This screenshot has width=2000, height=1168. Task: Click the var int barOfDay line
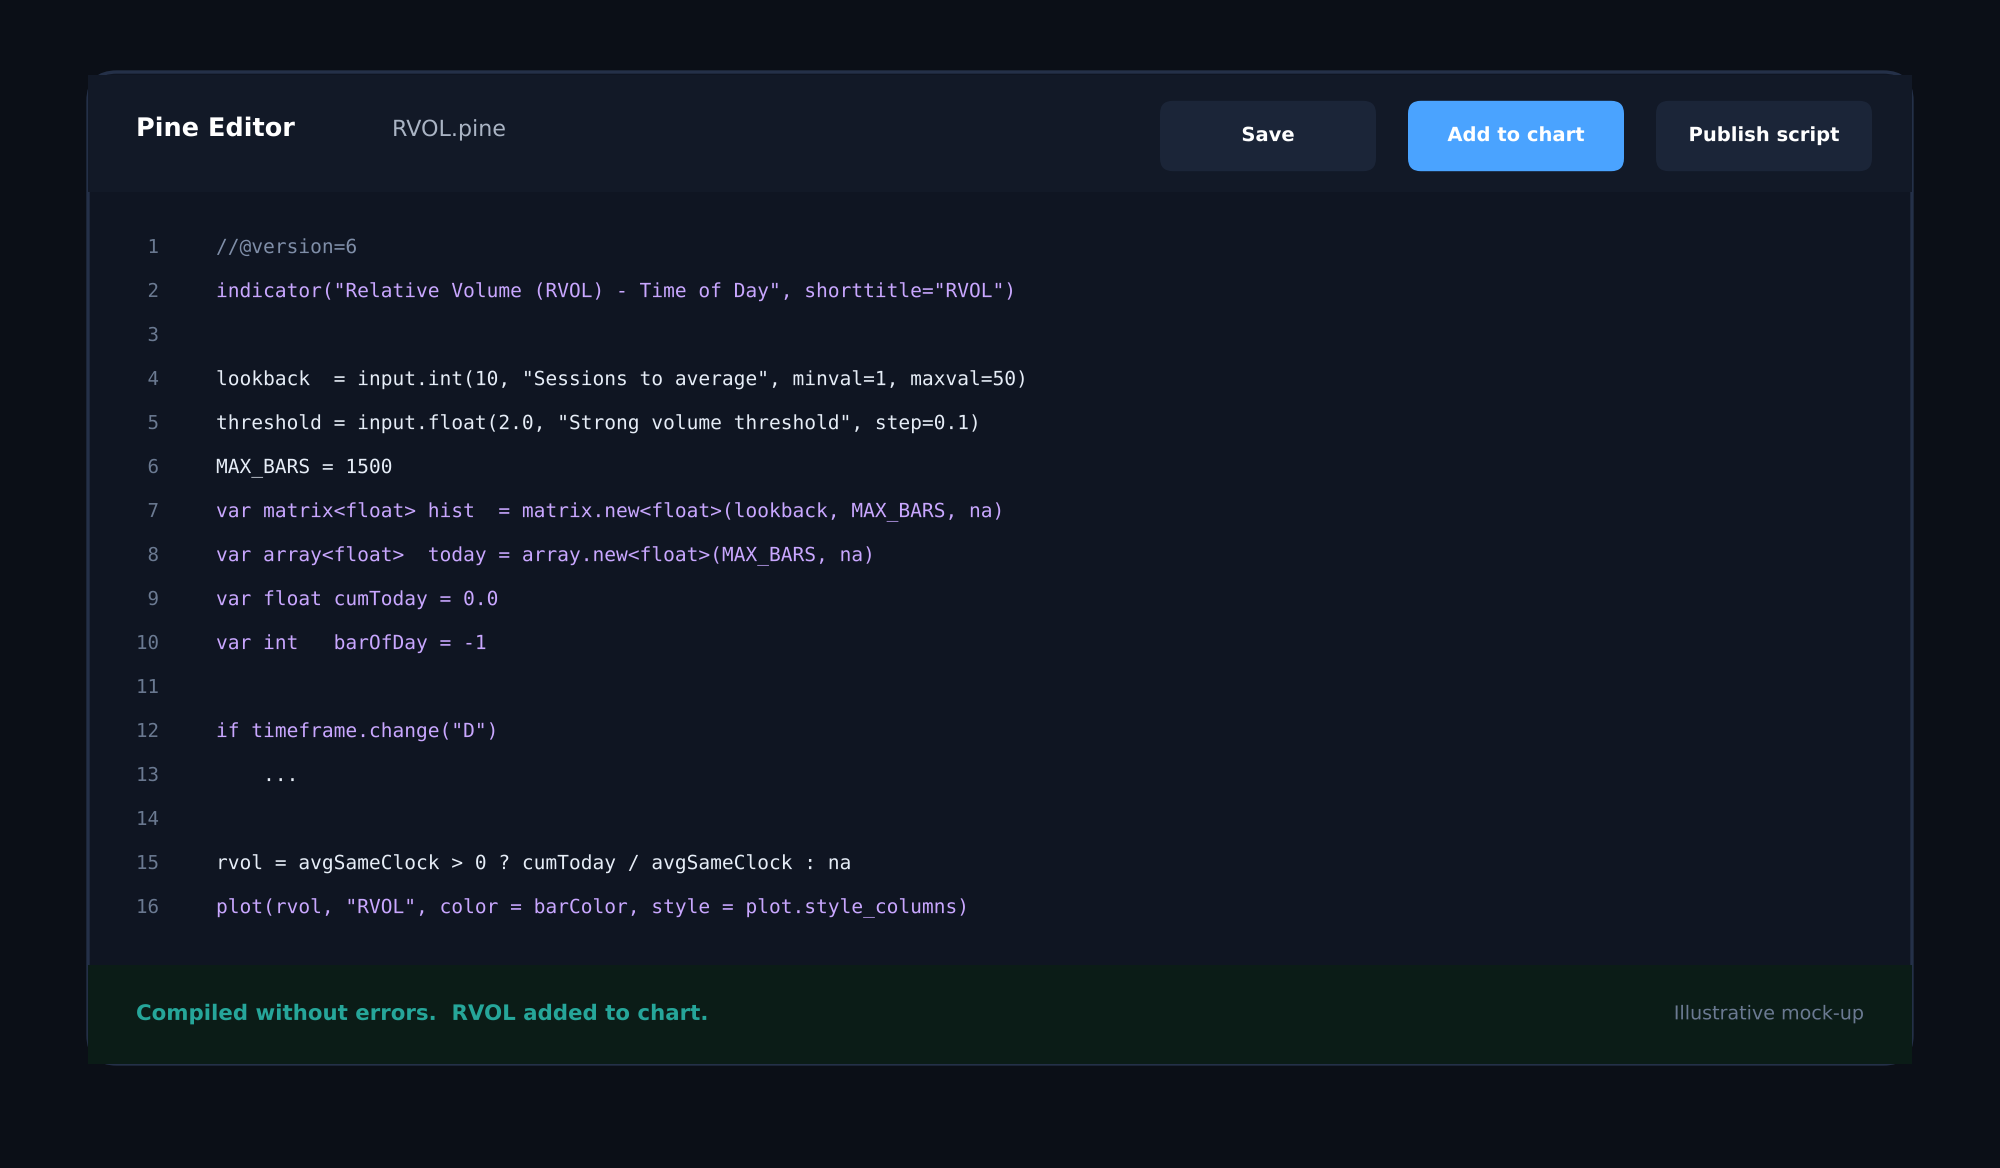pos(351,642)
